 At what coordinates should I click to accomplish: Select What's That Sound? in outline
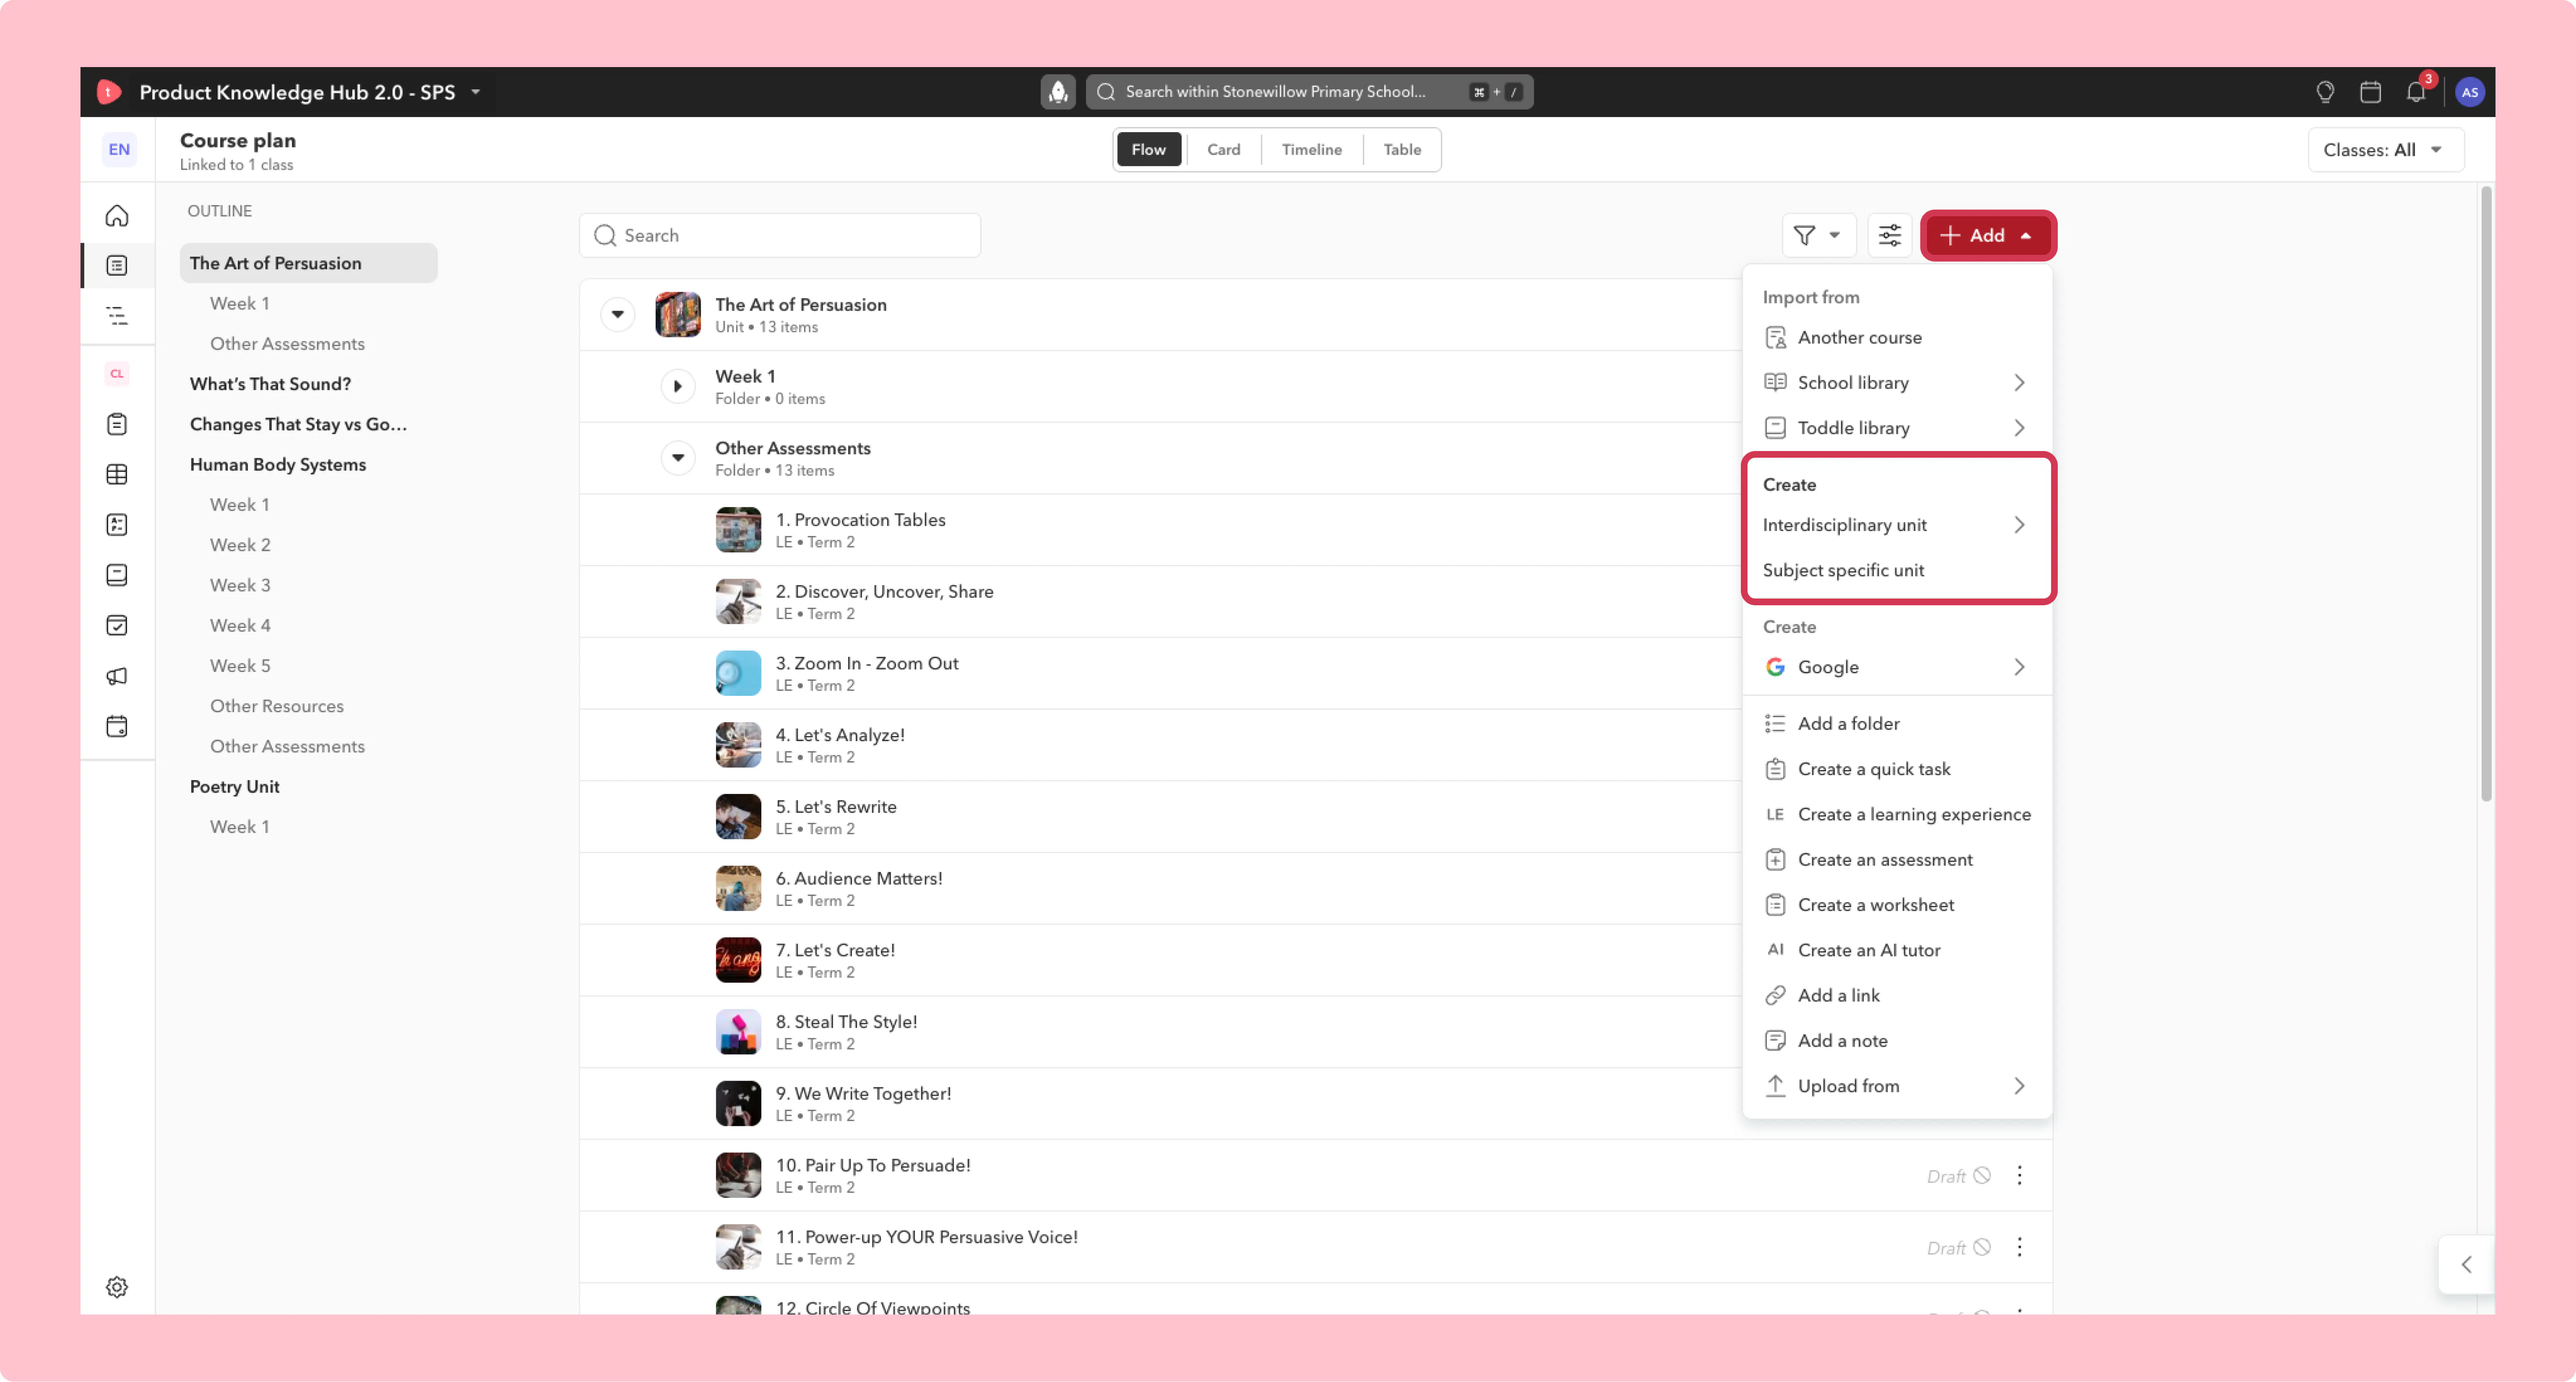(x=270, y=384)
